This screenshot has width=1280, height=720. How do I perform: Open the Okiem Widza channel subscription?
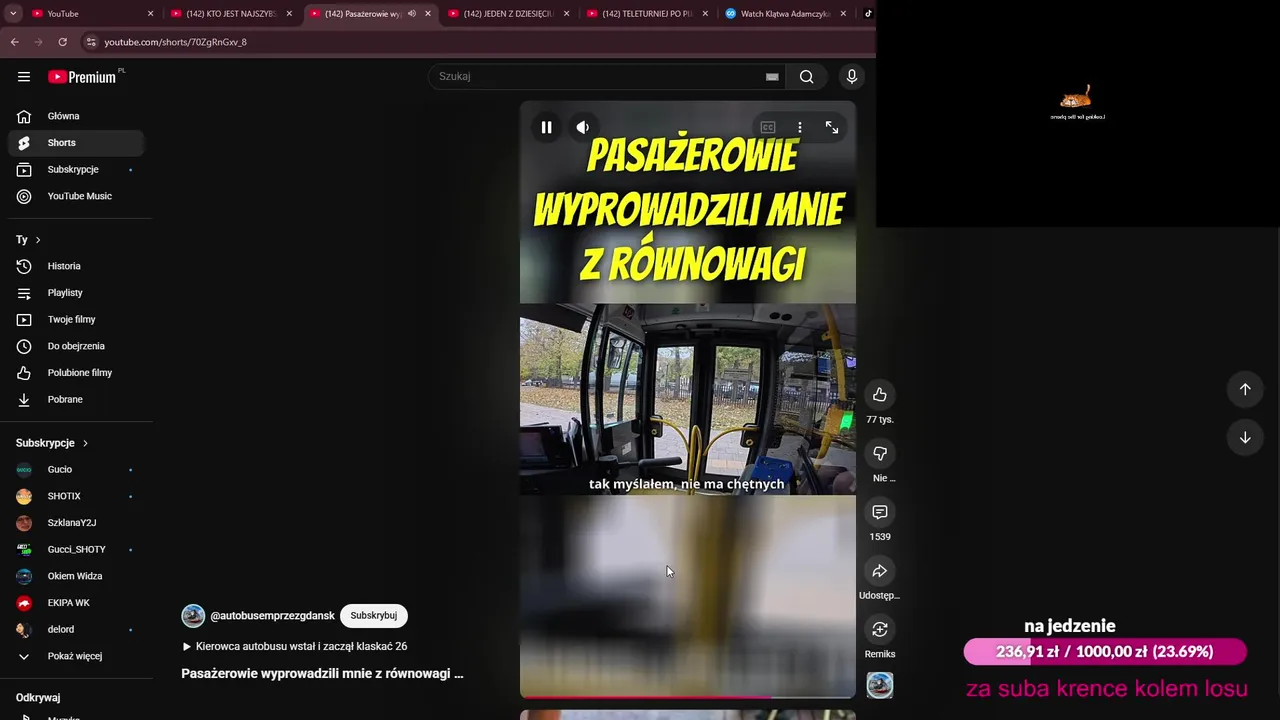coord(76,576)
